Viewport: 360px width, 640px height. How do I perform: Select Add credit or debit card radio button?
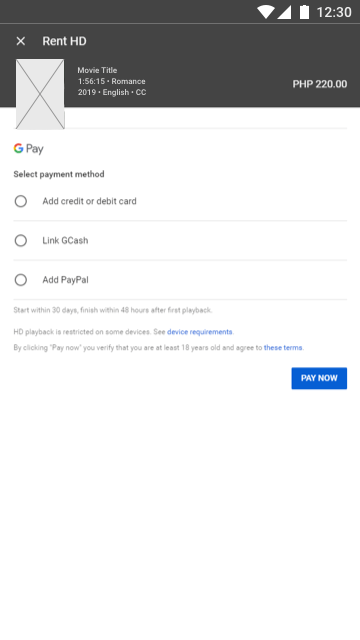[x=21, y=201]
